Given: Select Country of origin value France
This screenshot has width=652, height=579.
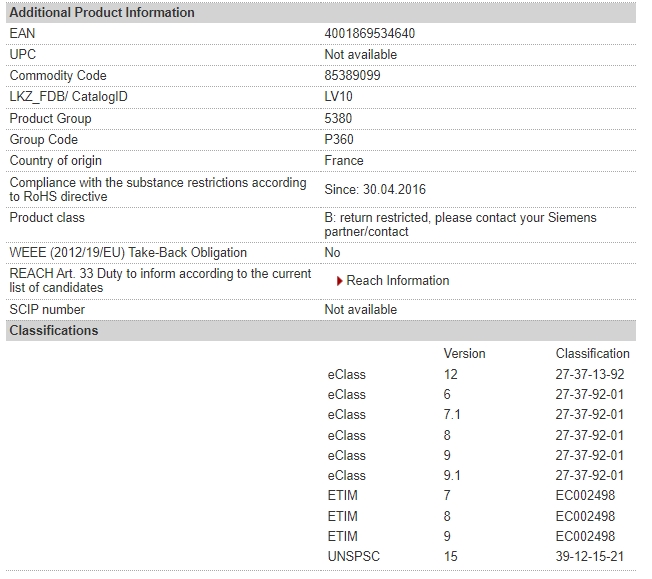Looking at the screenshot, I should click(x=344, y=161).
